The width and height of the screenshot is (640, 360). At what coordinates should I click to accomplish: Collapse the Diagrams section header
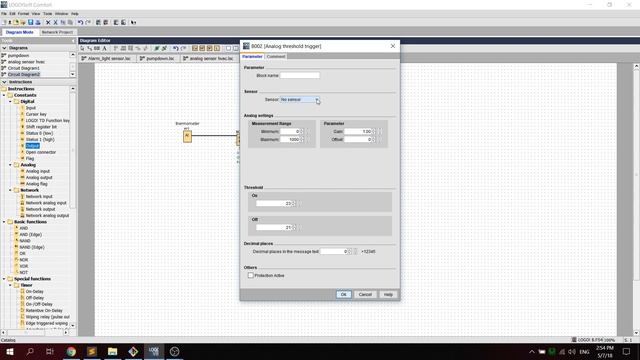pyautogui.click(x=4, y=48)
